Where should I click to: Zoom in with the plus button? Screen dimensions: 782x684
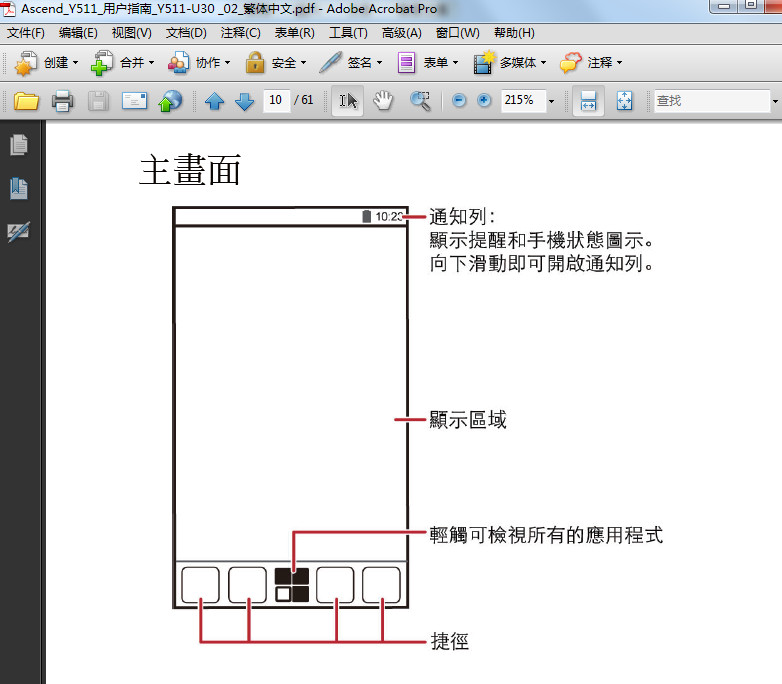point(484,101)
